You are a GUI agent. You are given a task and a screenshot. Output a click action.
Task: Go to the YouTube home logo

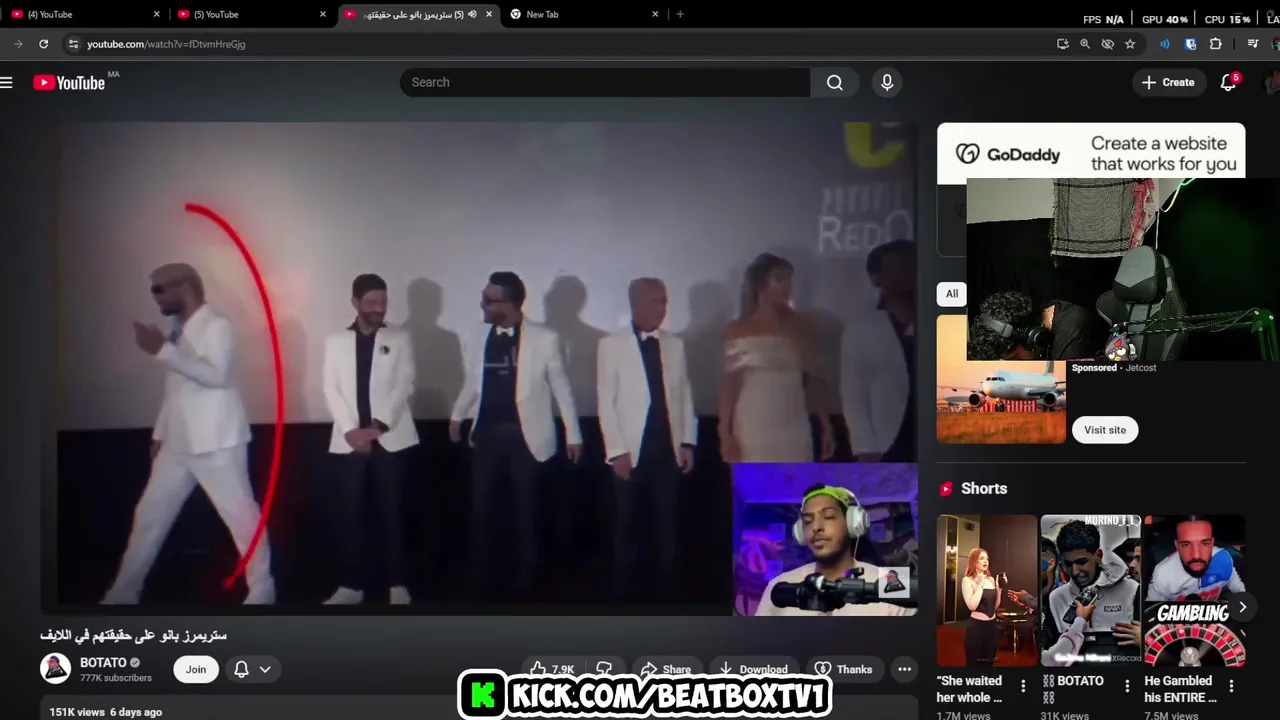[x=69, y=82]
